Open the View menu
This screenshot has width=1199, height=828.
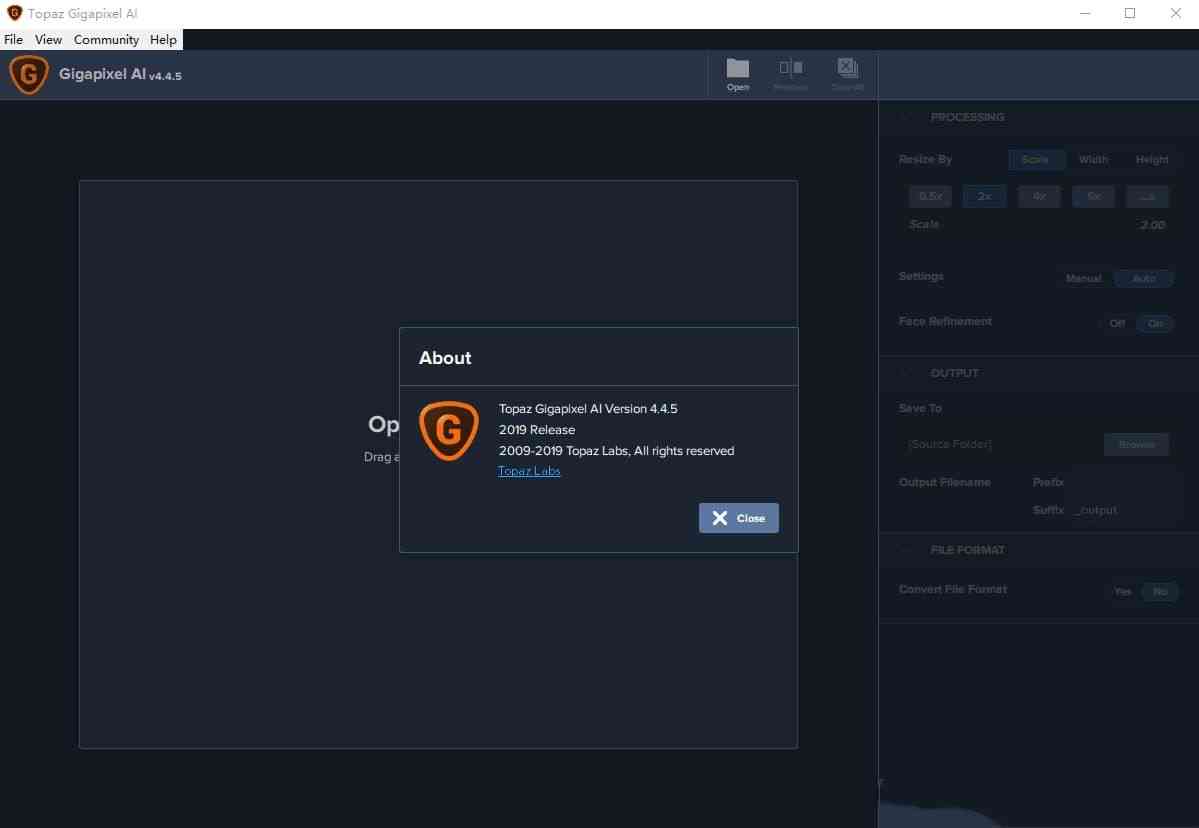(x=48, y=40)
